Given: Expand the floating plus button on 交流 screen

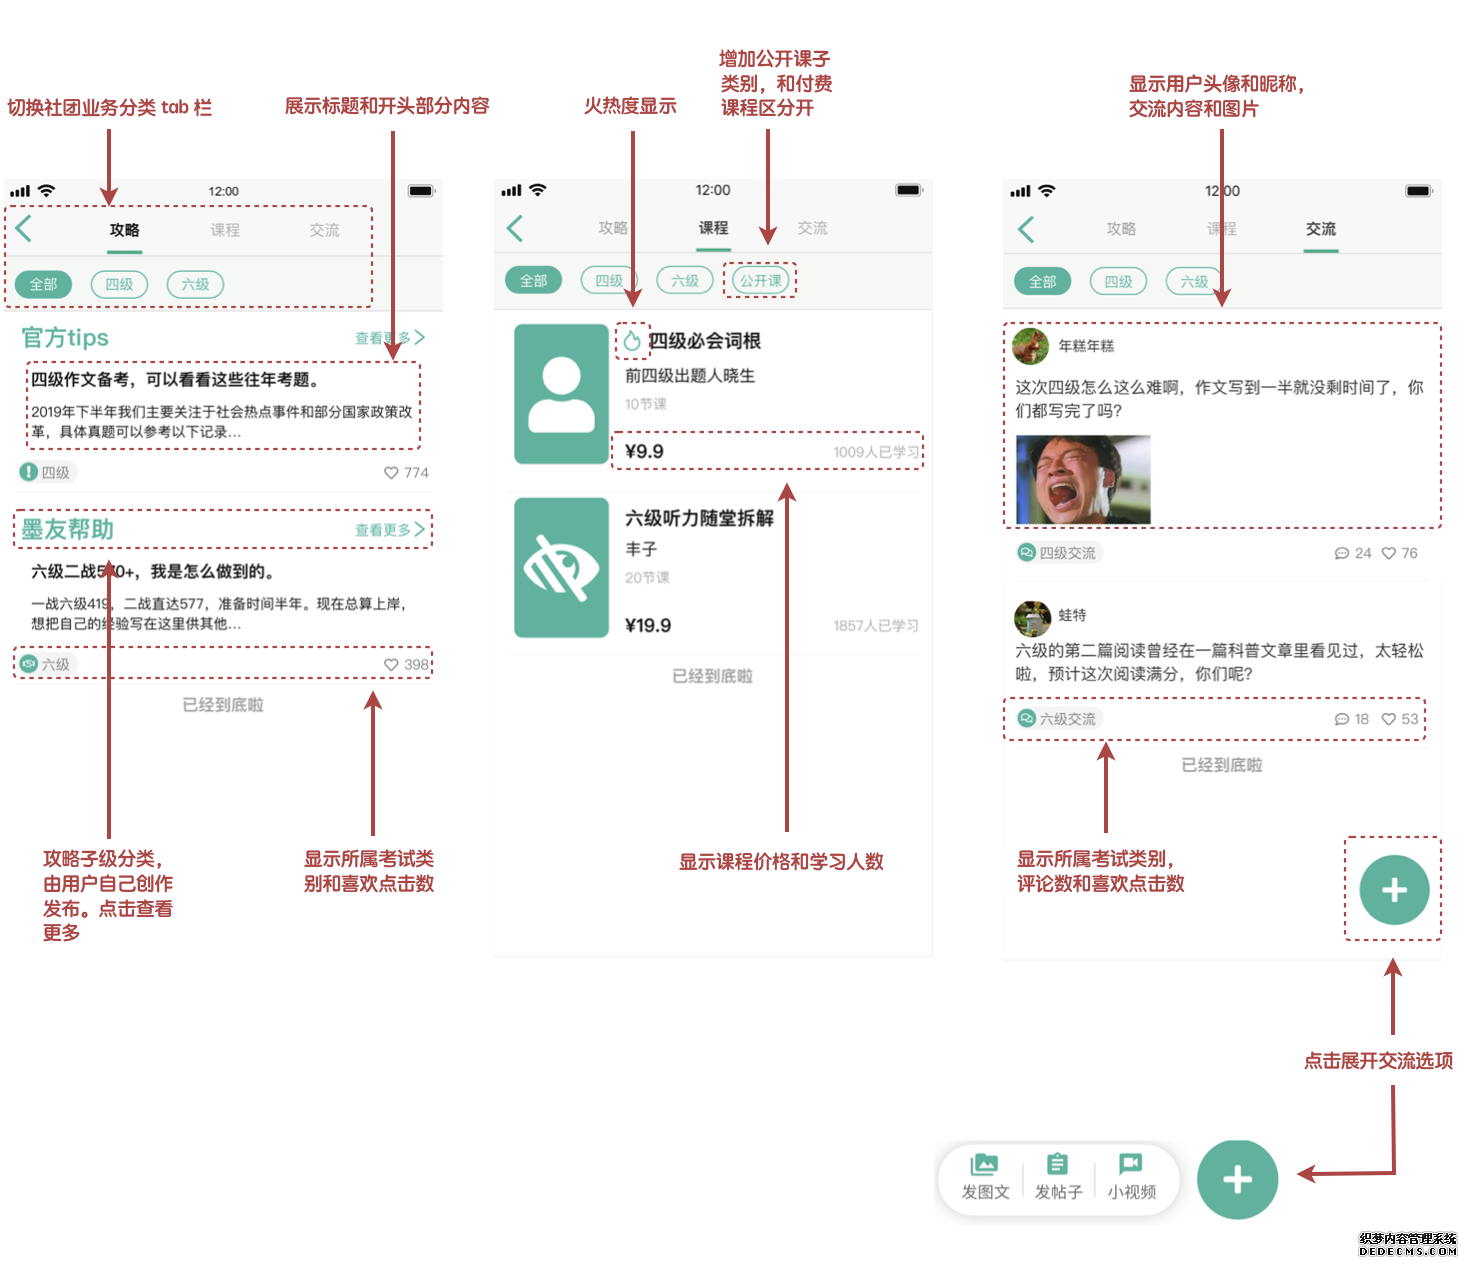Looking at the screenshot, I should click(x=1394, y=890).
